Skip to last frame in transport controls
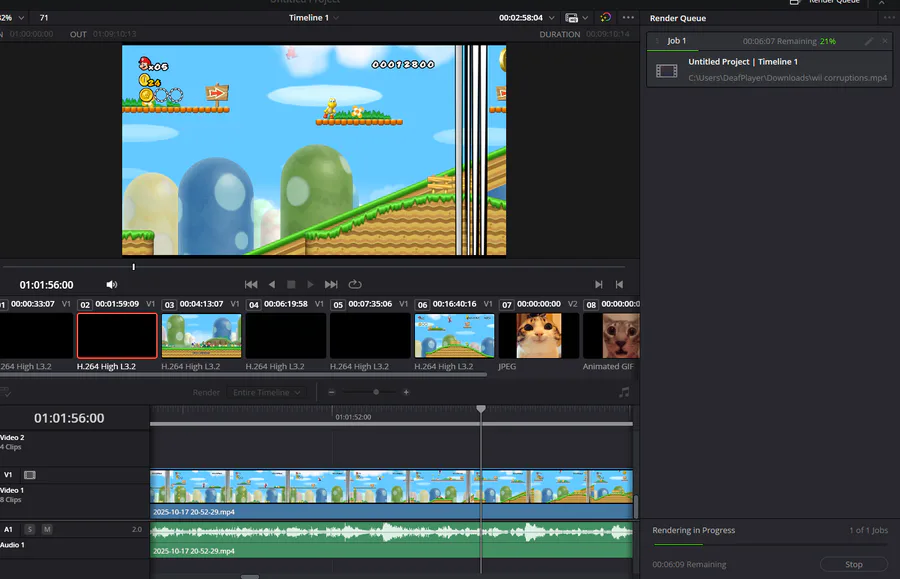Screen dimensions: 900x579 (331, 285)
